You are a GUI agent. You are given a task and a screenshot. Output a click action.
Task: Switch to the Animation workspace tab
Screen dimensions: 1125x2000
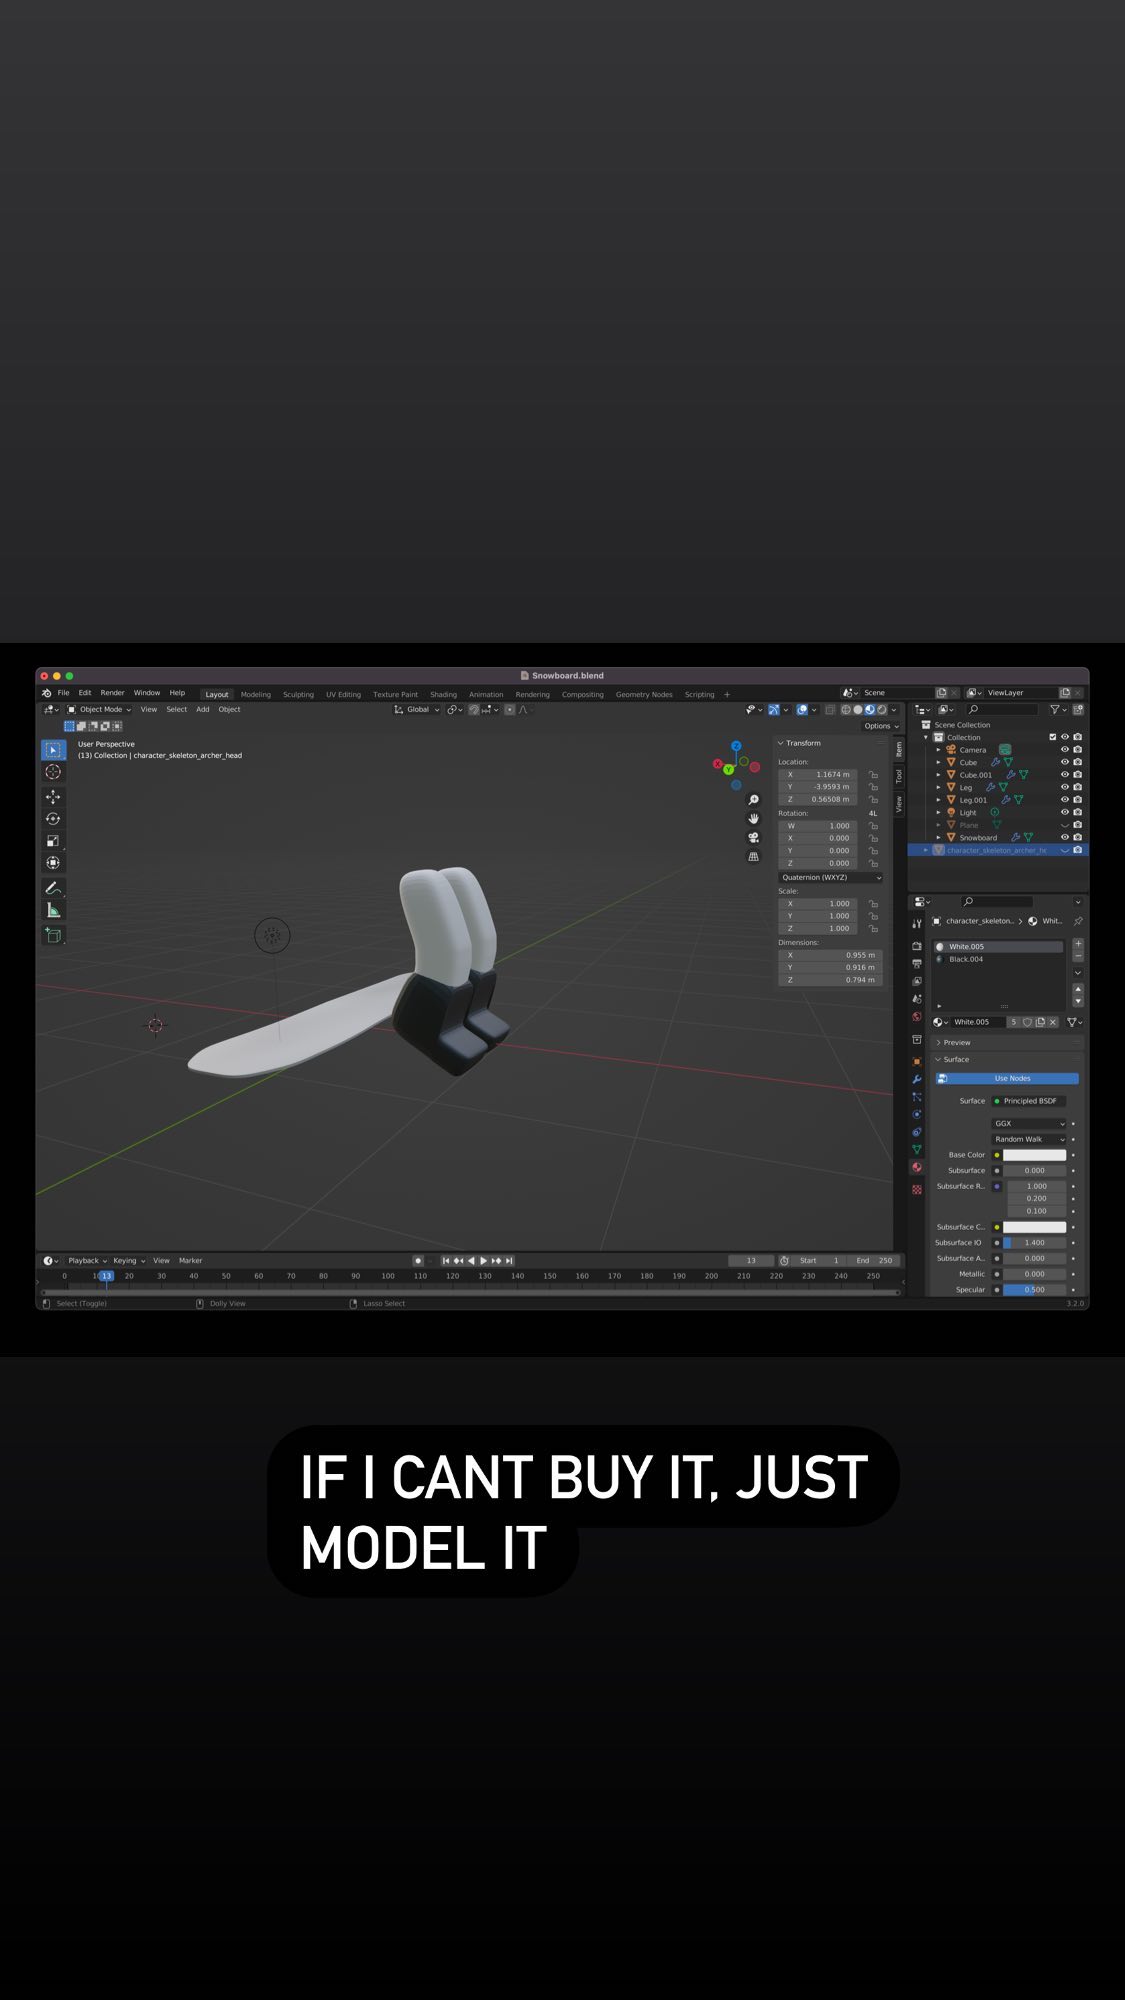click(x=486, y=695)
